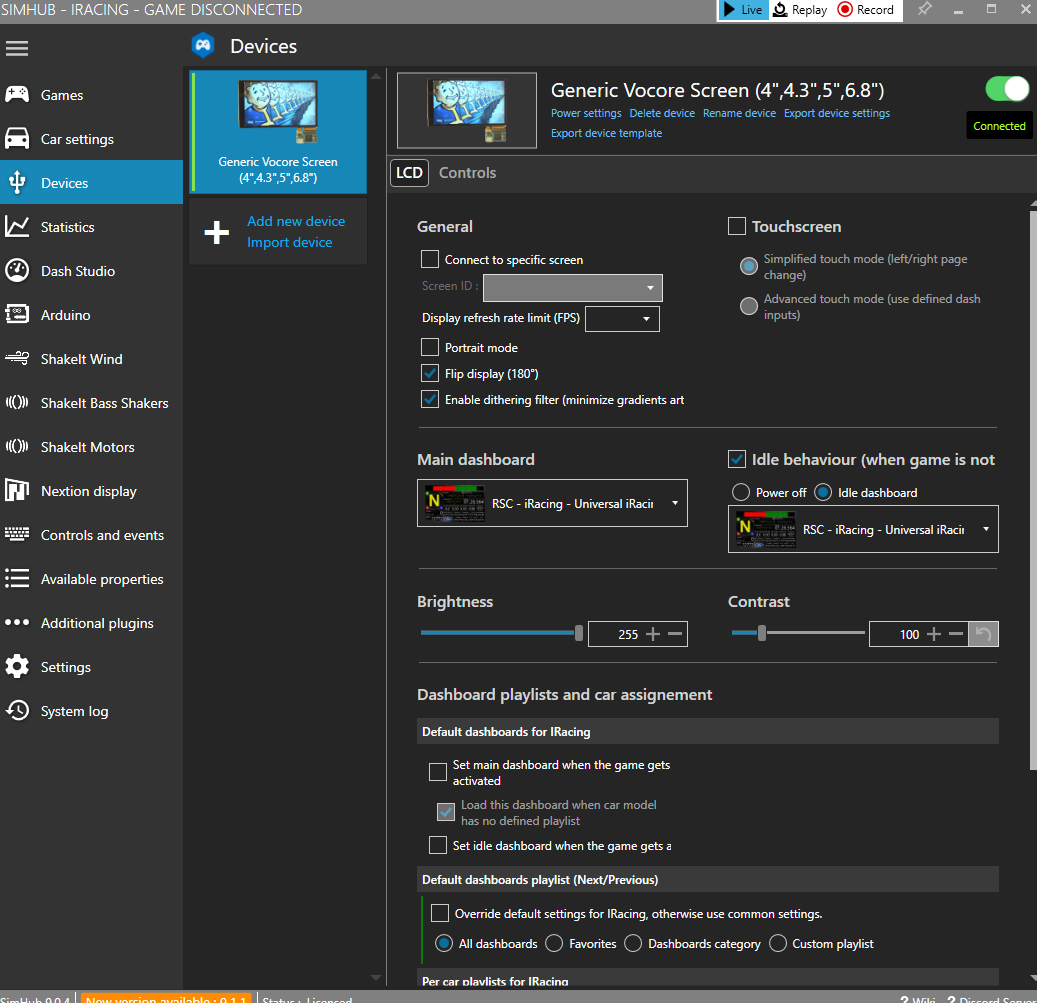This screenshot has height=1003, width=1037.
Task: Click the Statistics chart icon
Action: [x=17, y=227]
